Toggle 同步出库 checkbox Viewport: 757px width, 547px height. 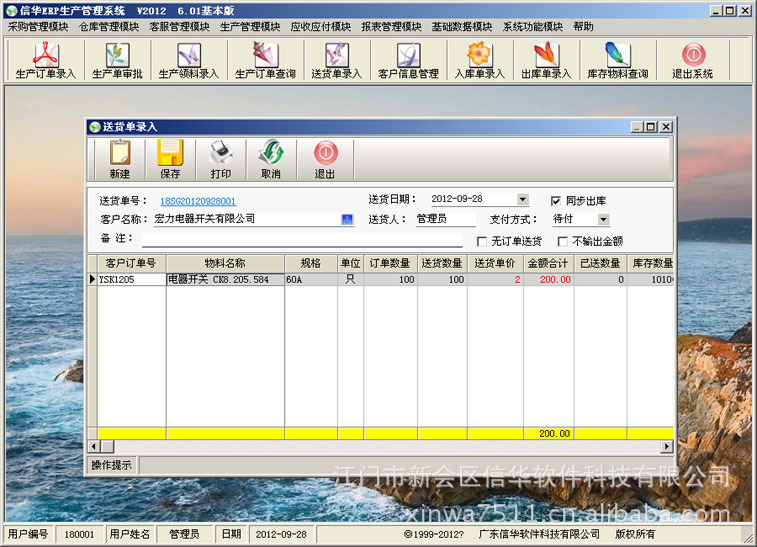(556, 201)
